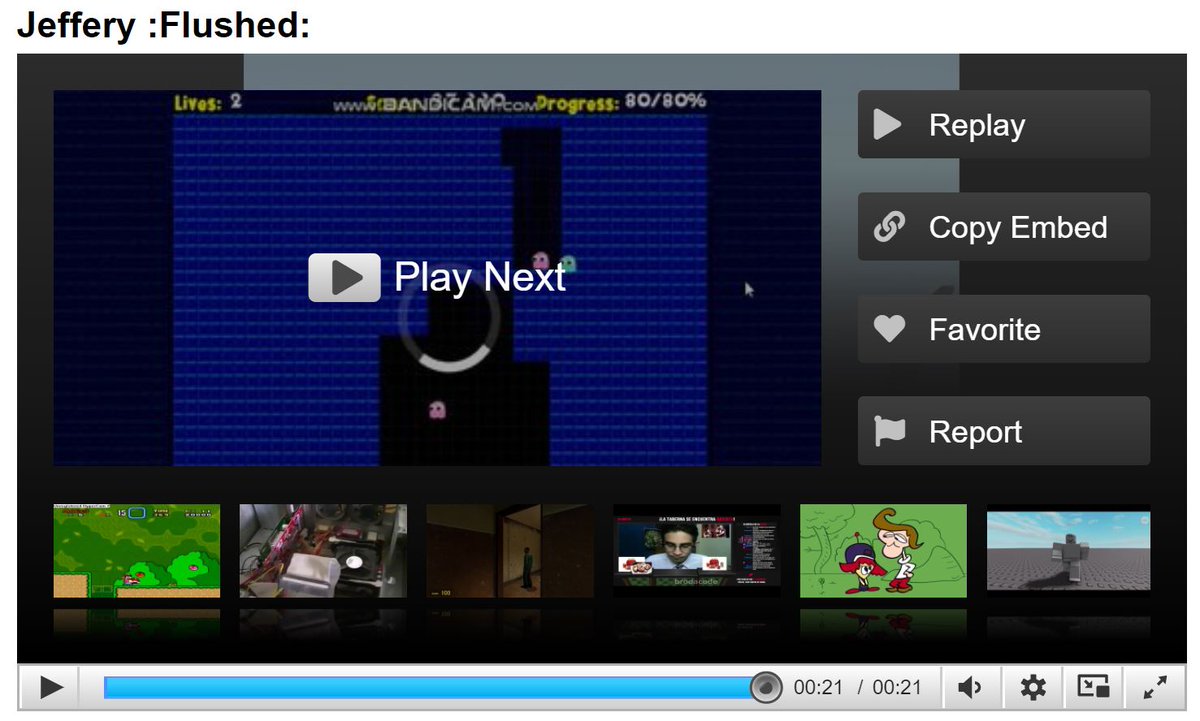
Task: Report this video
Action: (1004, 431)
